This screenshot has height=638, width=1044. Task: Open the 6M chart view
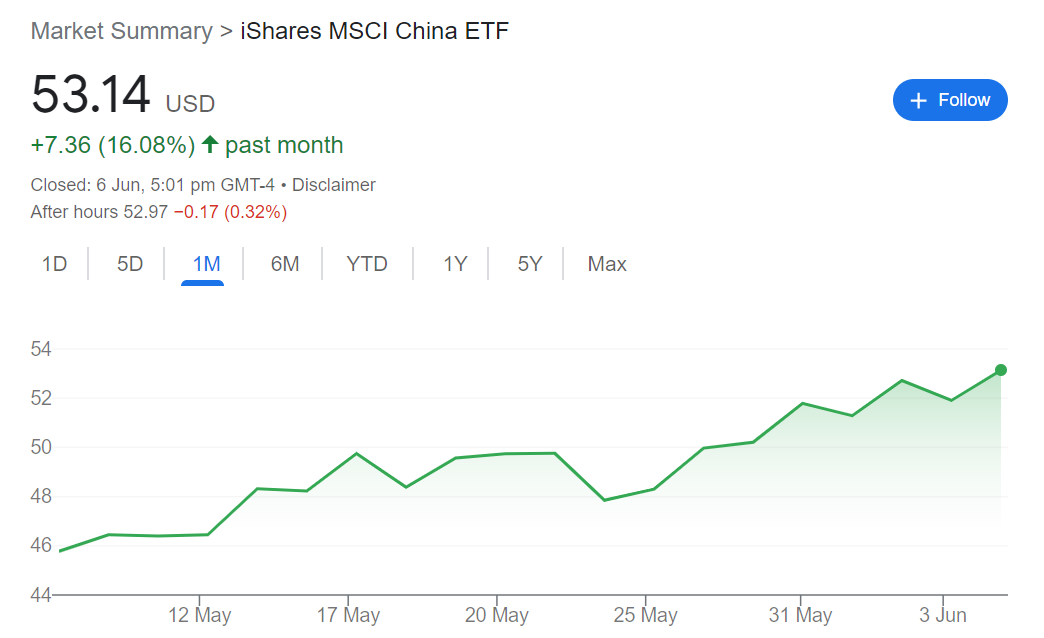[285, 264]
